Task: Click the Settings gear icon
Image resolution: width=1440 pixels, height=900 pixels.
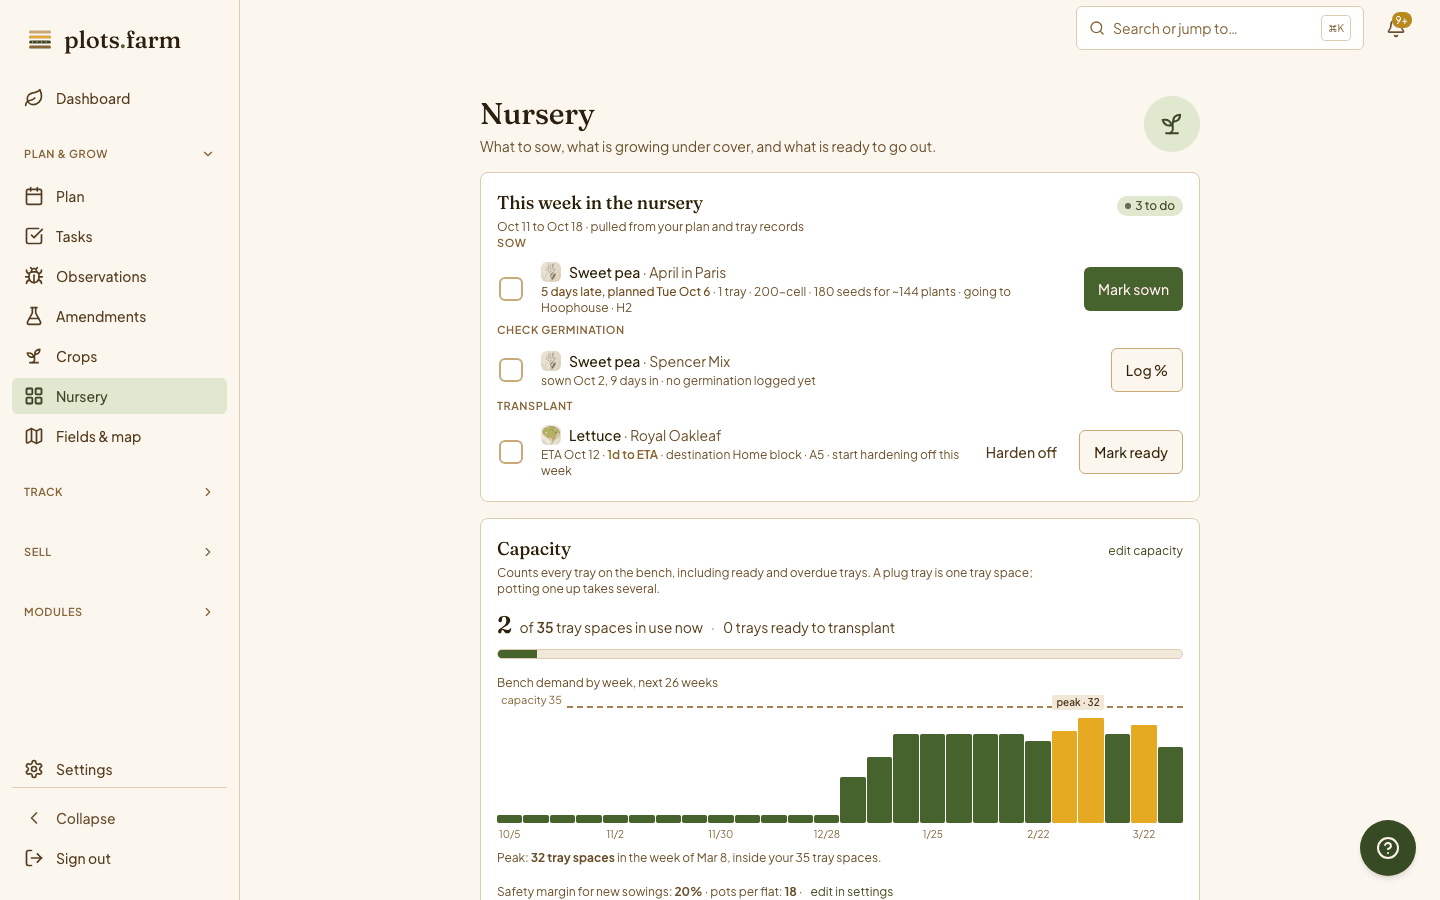Action: click(x=34, y=769)
